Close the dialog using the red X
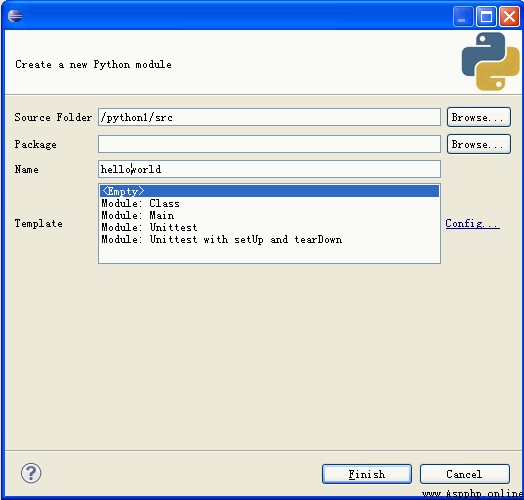This screenshot has width=524, height=500. coord(509,16)
